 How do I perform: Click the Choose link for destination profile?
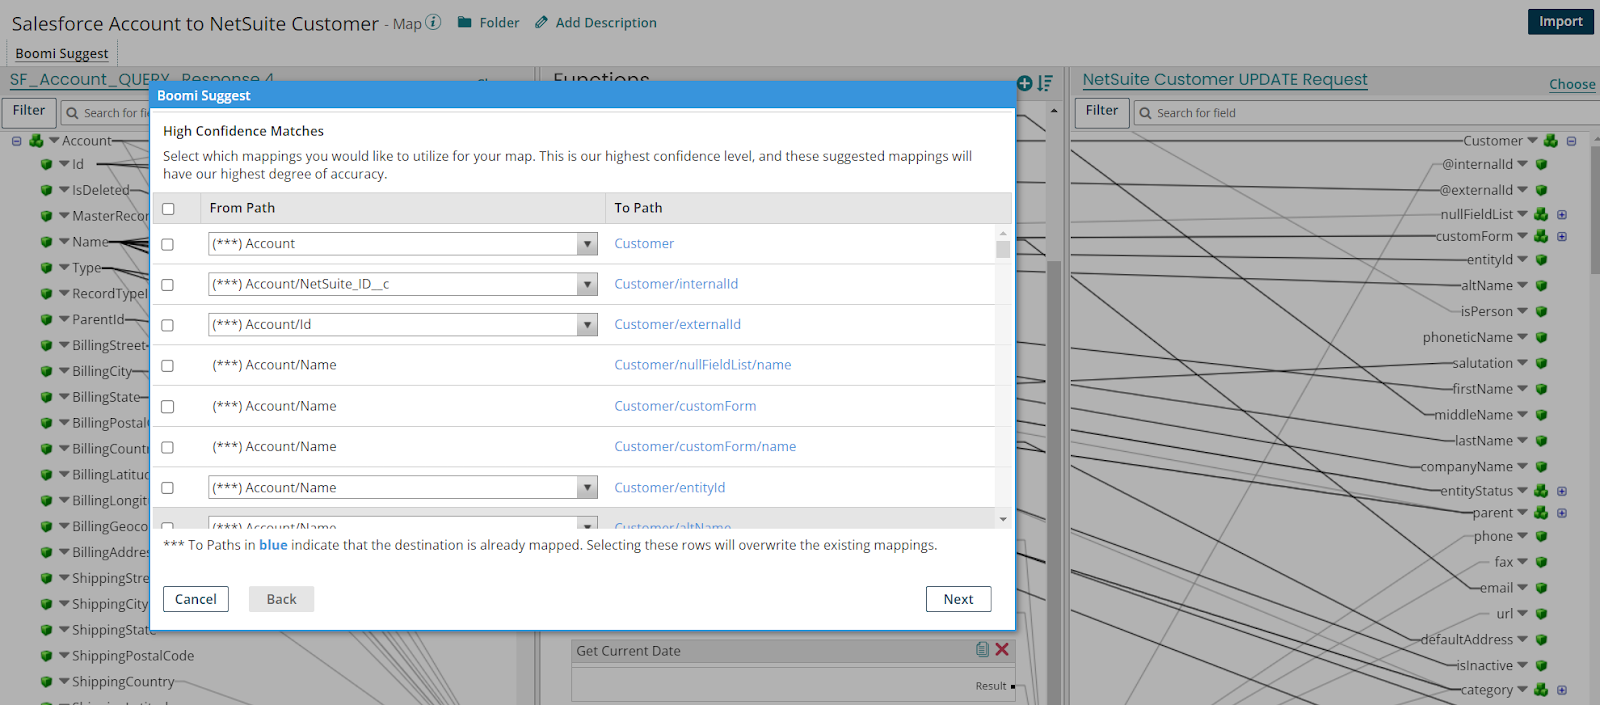pos(1572,84)
